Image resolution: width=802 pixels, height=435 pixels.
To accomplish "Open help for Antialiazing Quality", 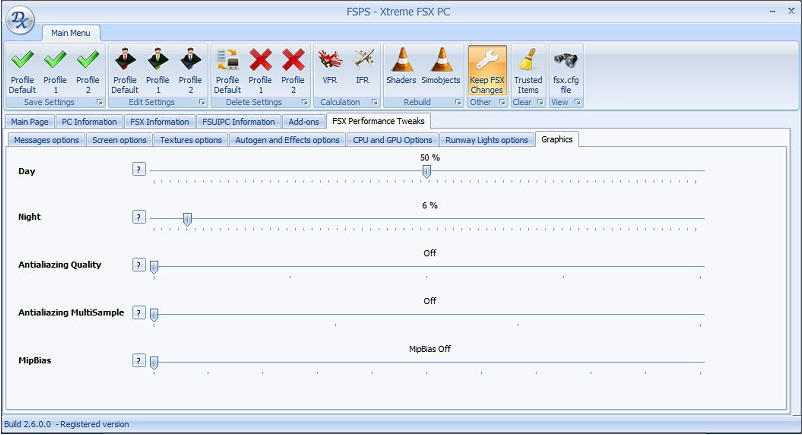I will [139, 265].
